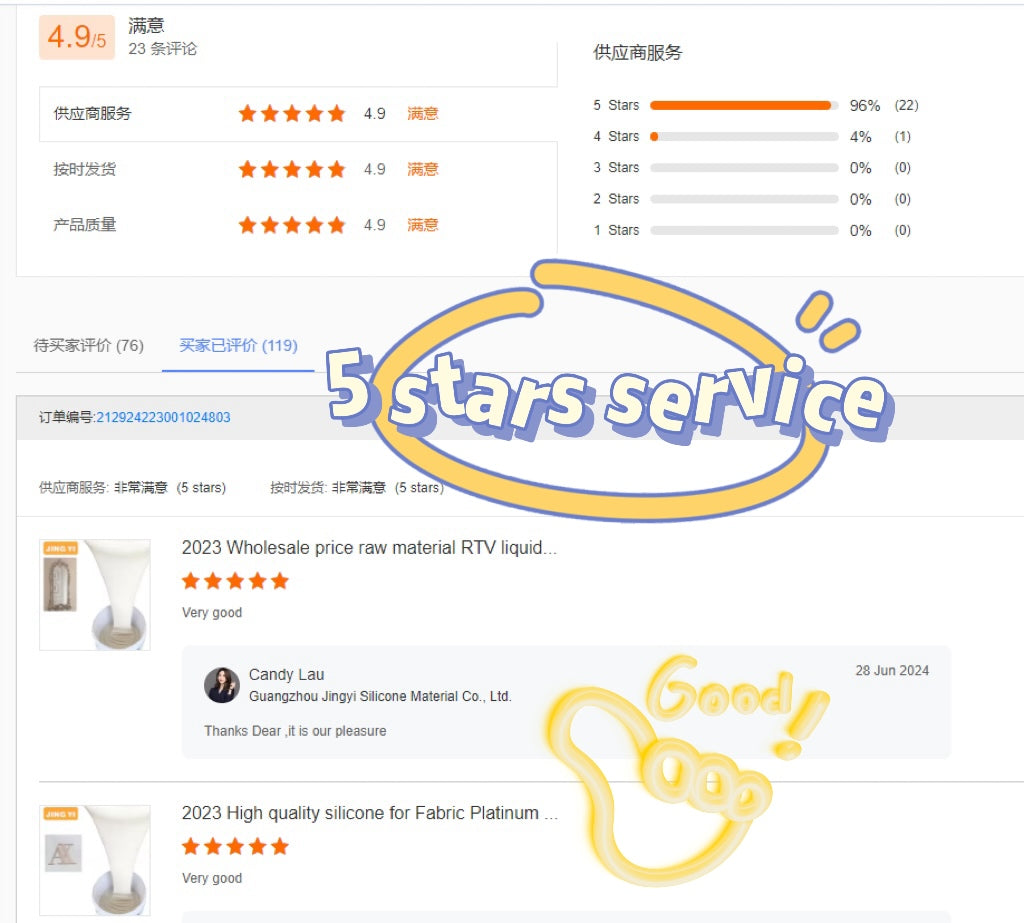Select the 买家已评价 (119) tab
This screenshot has height=923, width=1024.
point(238,346)
